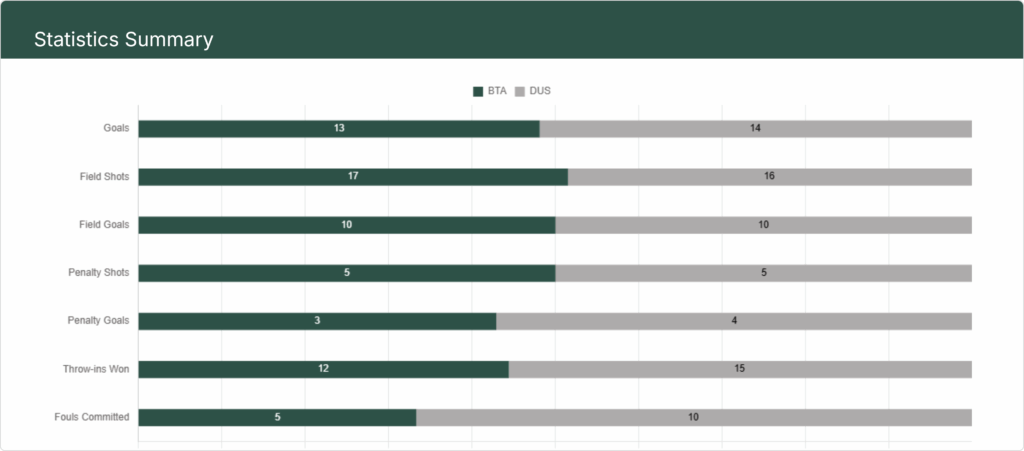Screen dimensions: 1024x451
Task: Select the DUS Fouls Committed bar segment
Action: (693, 417)
